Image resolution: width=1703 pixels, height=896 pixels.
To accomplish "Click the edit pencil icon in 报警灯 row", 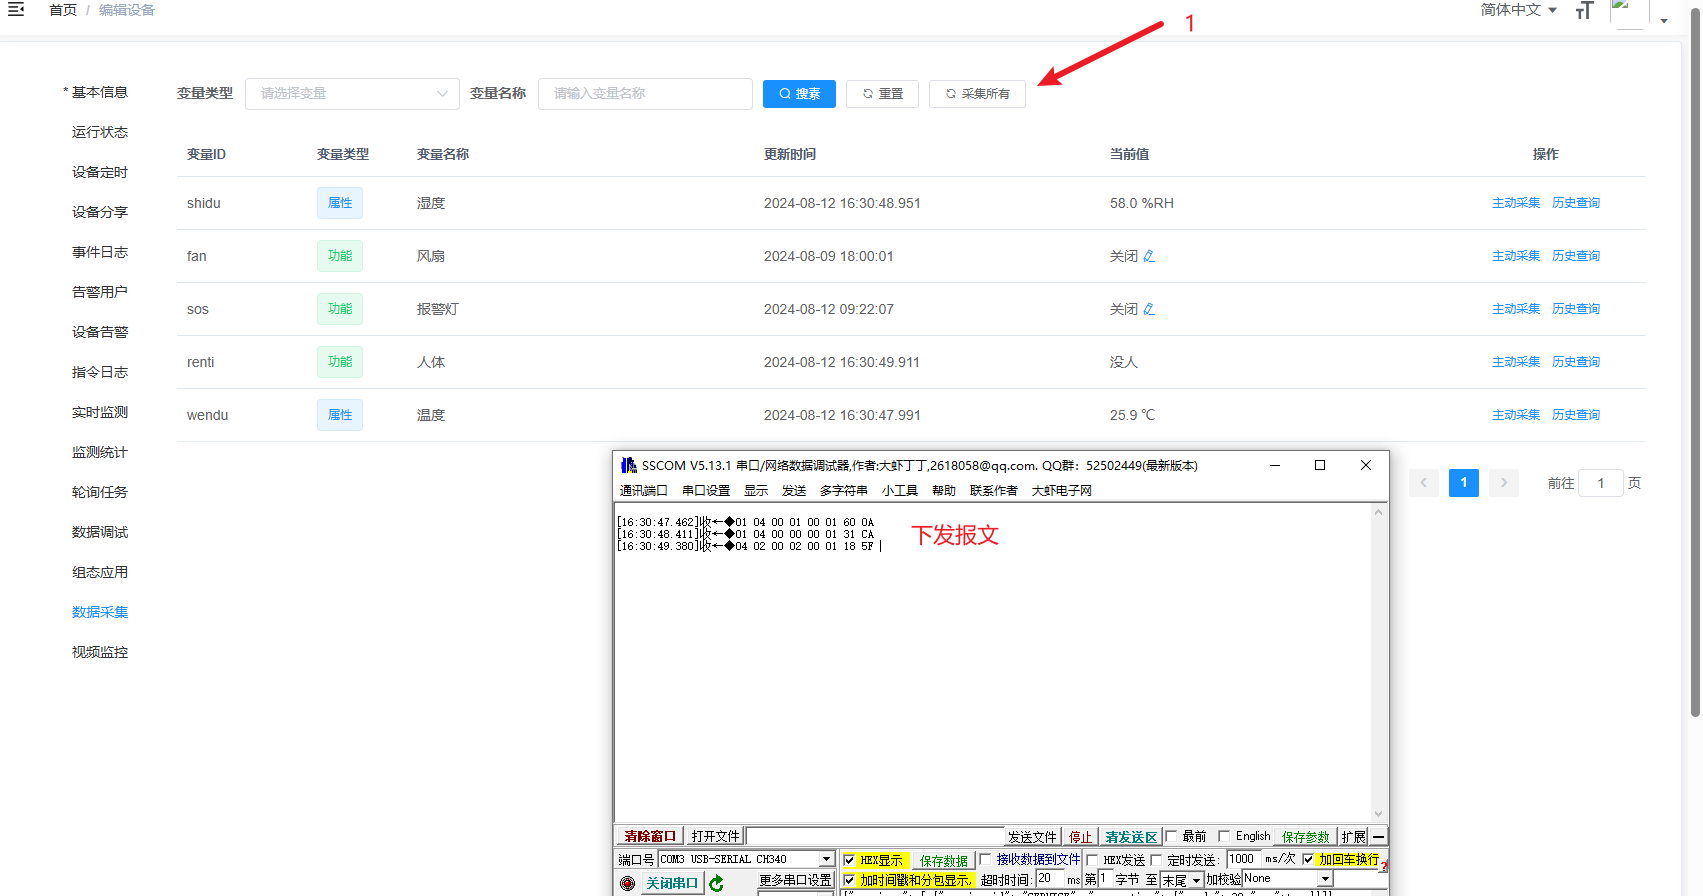I will (1149, 309).
